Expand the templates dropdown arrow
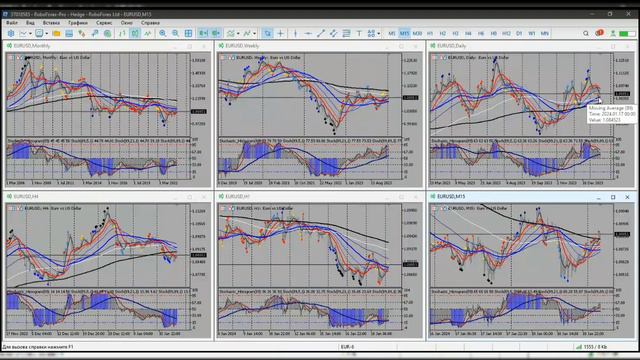This screenshot has height=360, width=640. point(254,33)
